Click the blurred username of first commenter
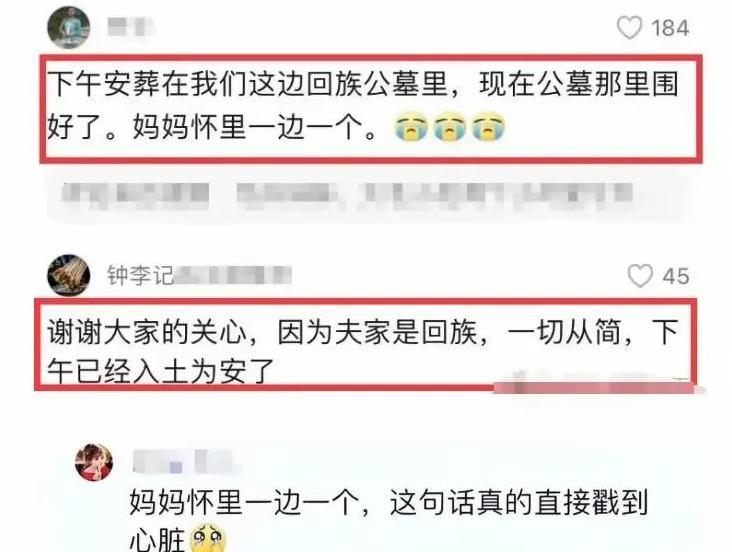The image size is (732, 552). (131, 27)
